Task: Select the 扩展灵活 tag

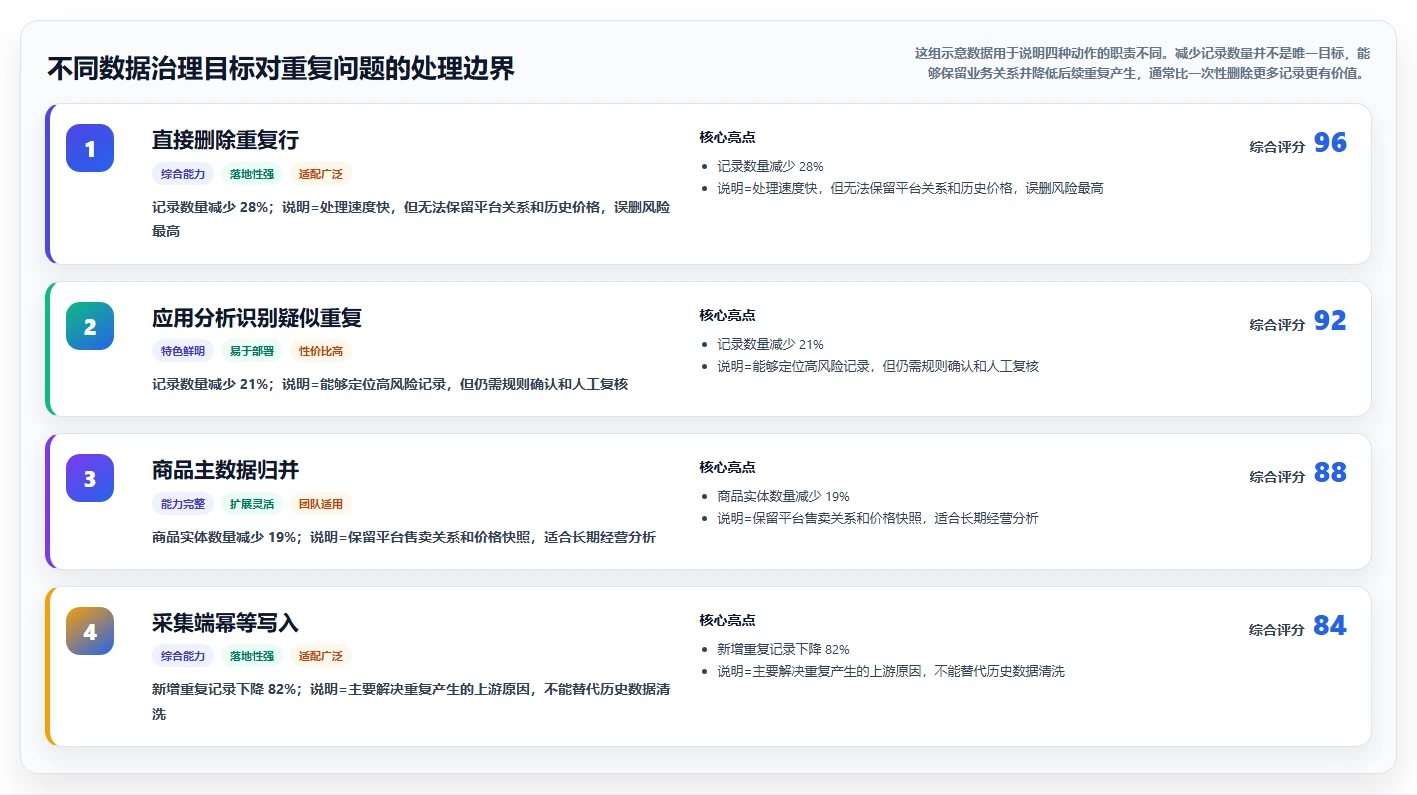Action: 252,504
